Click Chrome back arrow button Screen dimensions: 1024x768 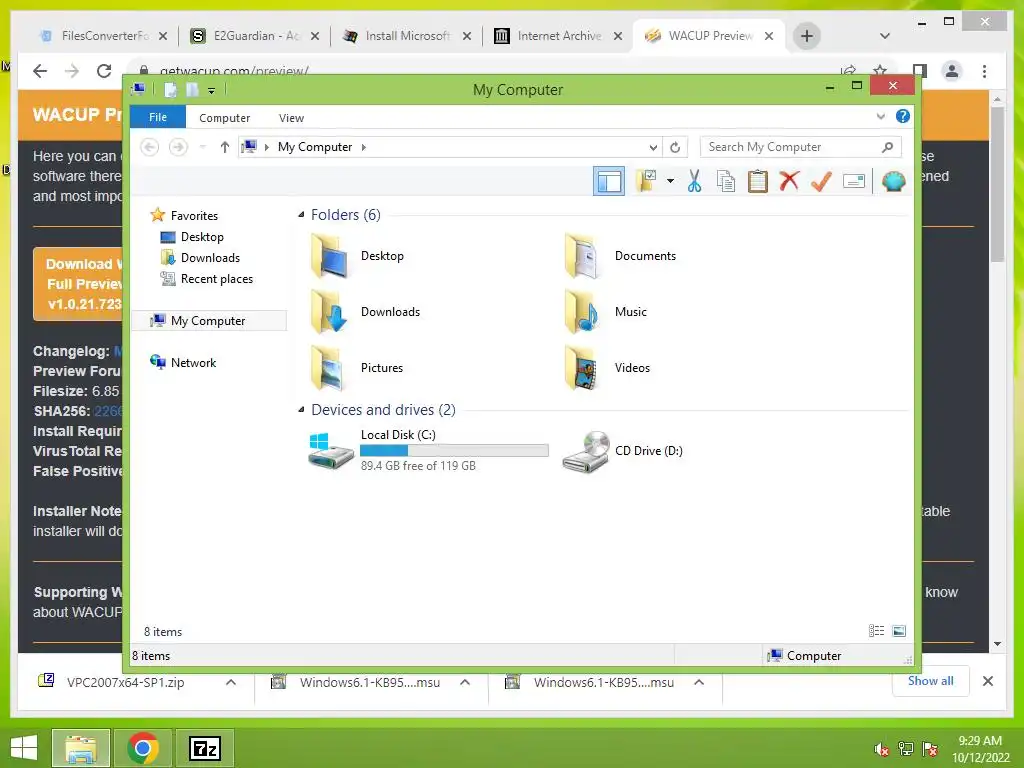[x=40, y=71]
